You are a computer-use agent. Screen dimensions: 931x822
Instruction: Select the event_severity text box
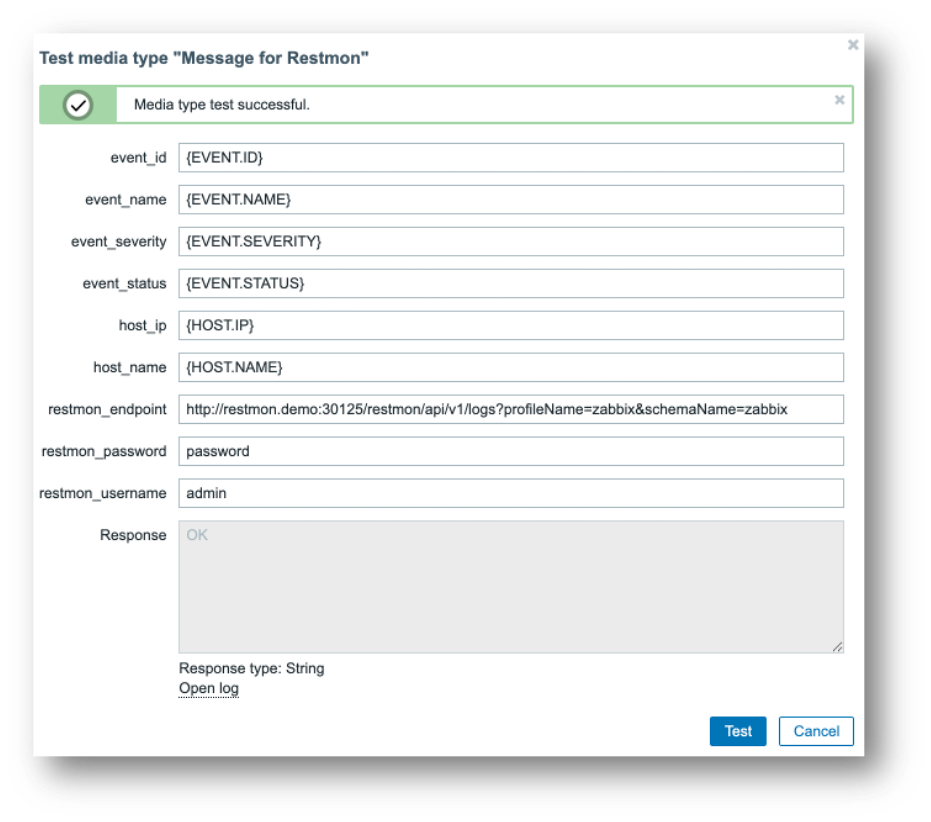510,242
